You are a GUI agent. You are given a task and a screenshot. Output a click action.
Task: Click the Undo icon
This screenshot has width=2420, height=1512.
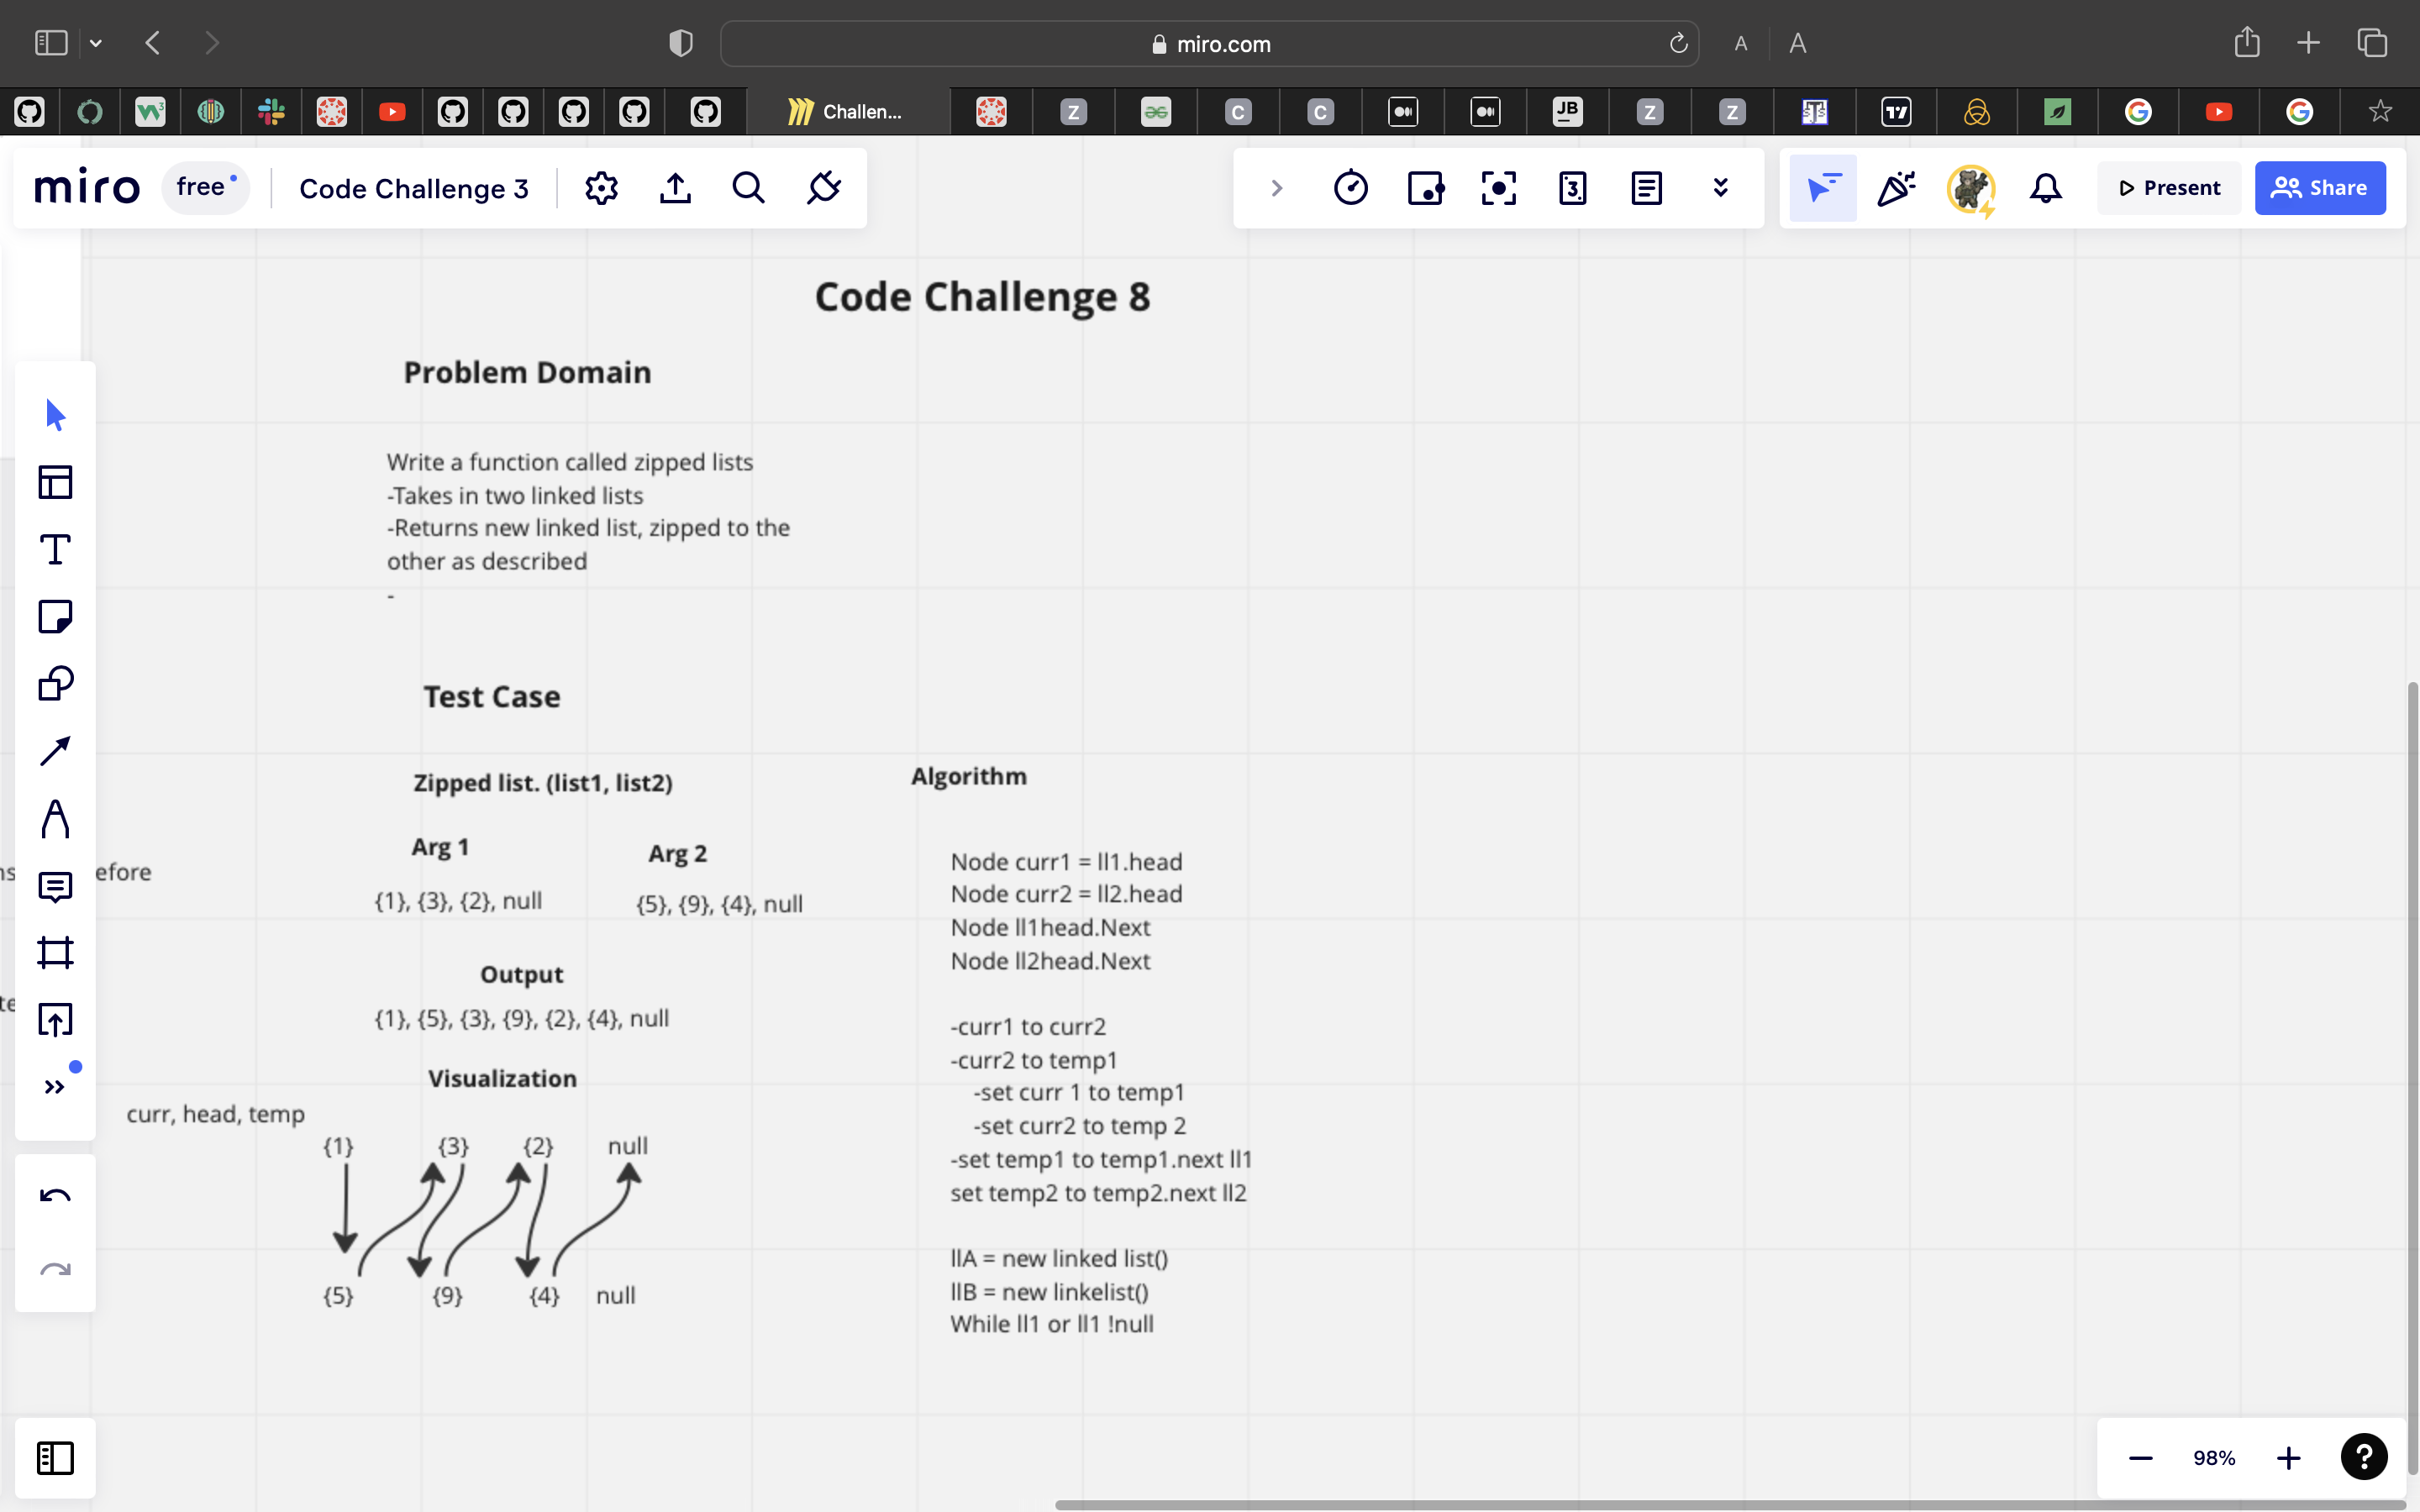point(55,1196)
